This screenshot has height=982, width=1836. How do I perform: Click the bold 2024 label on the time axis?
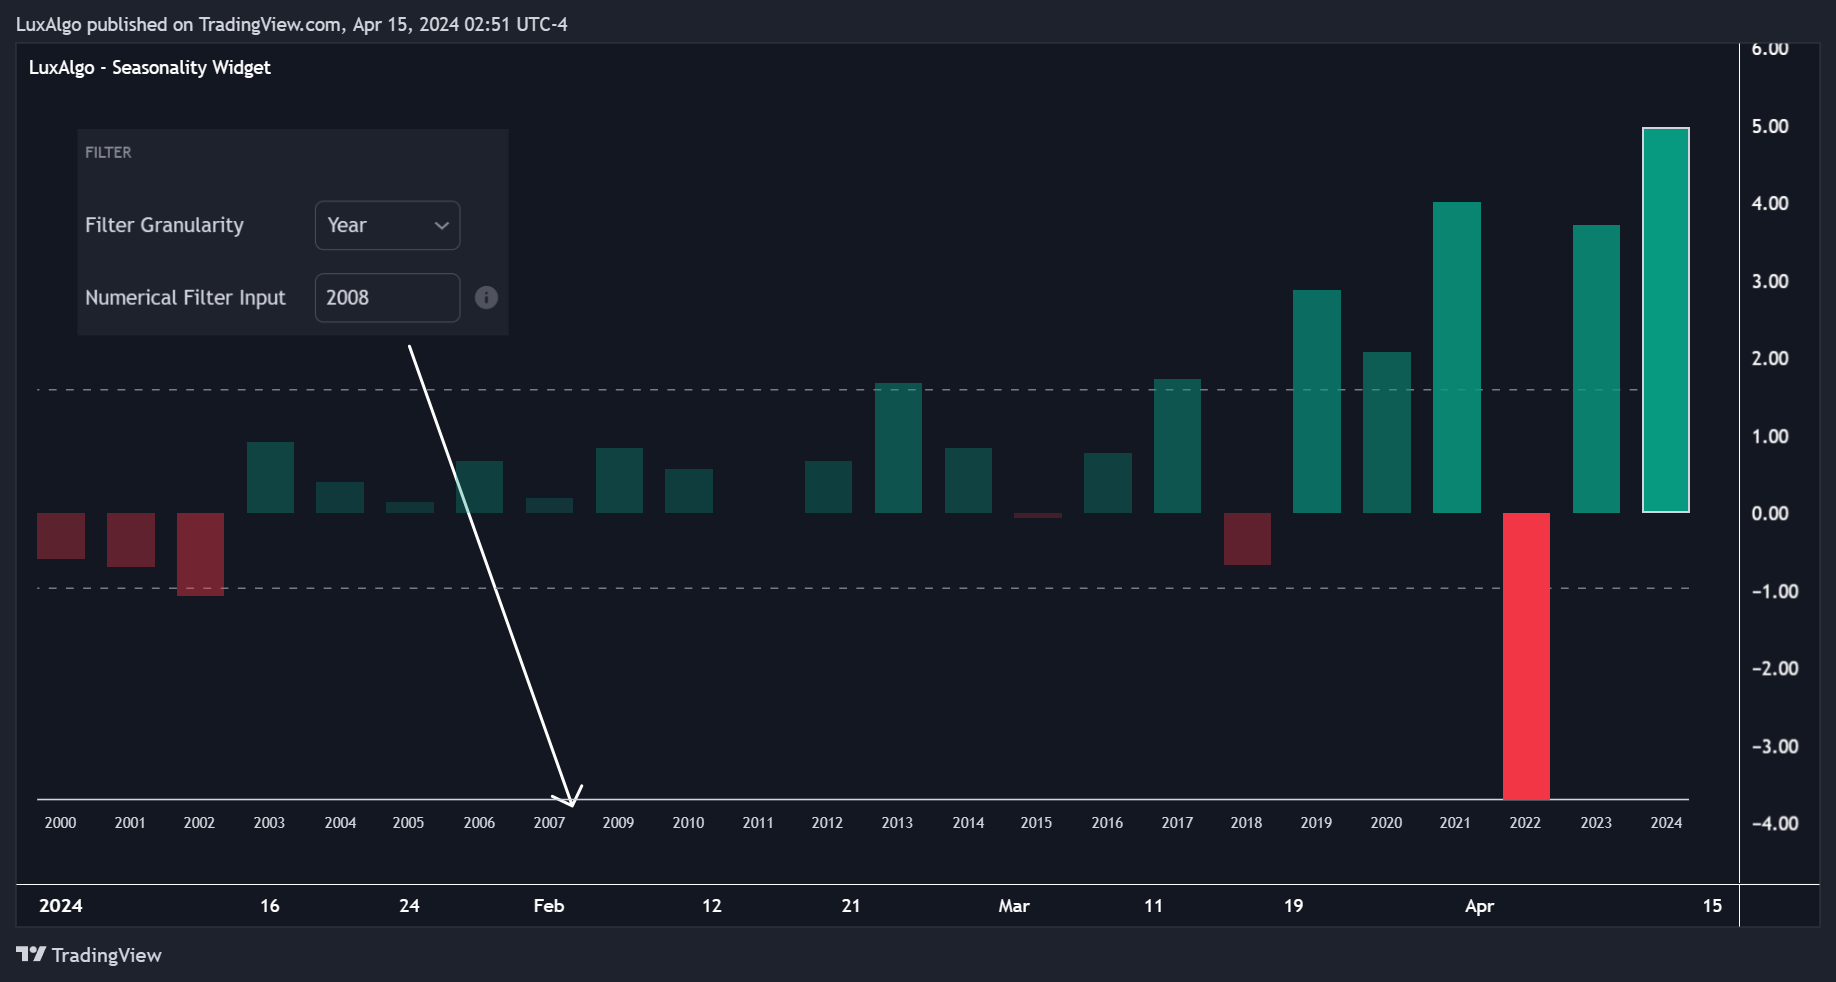click(x=61, y=905)
